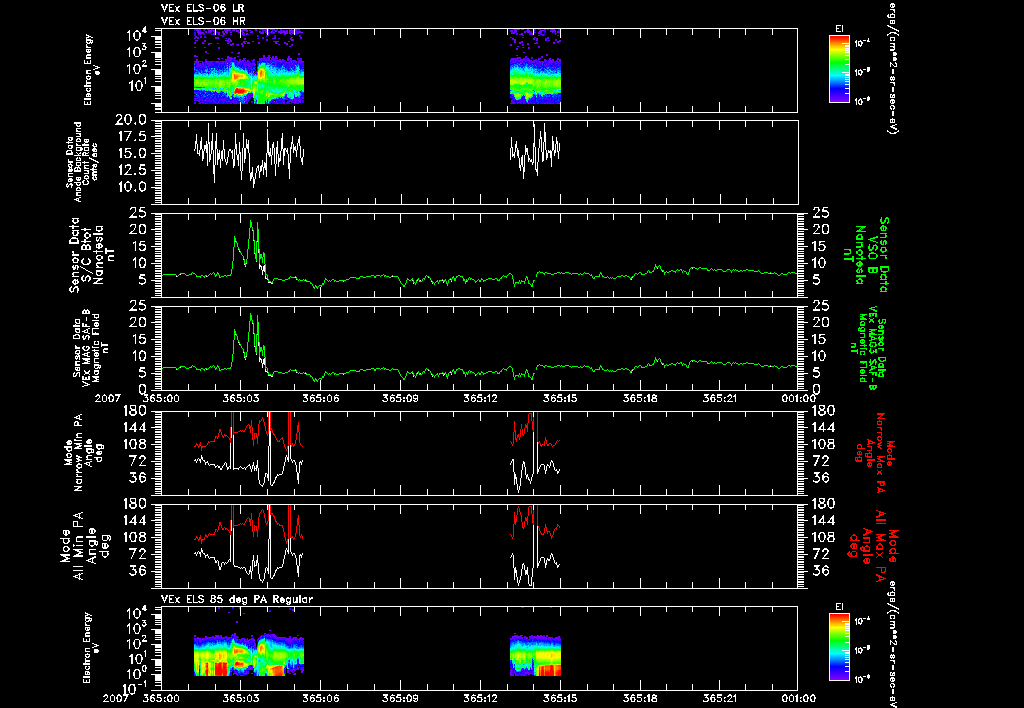The height and width of the screenshot is (708, 1024).
Task: Click the color scale bar beside the top spectrogram
Action: pyautogui.click(x=839, y=69)
